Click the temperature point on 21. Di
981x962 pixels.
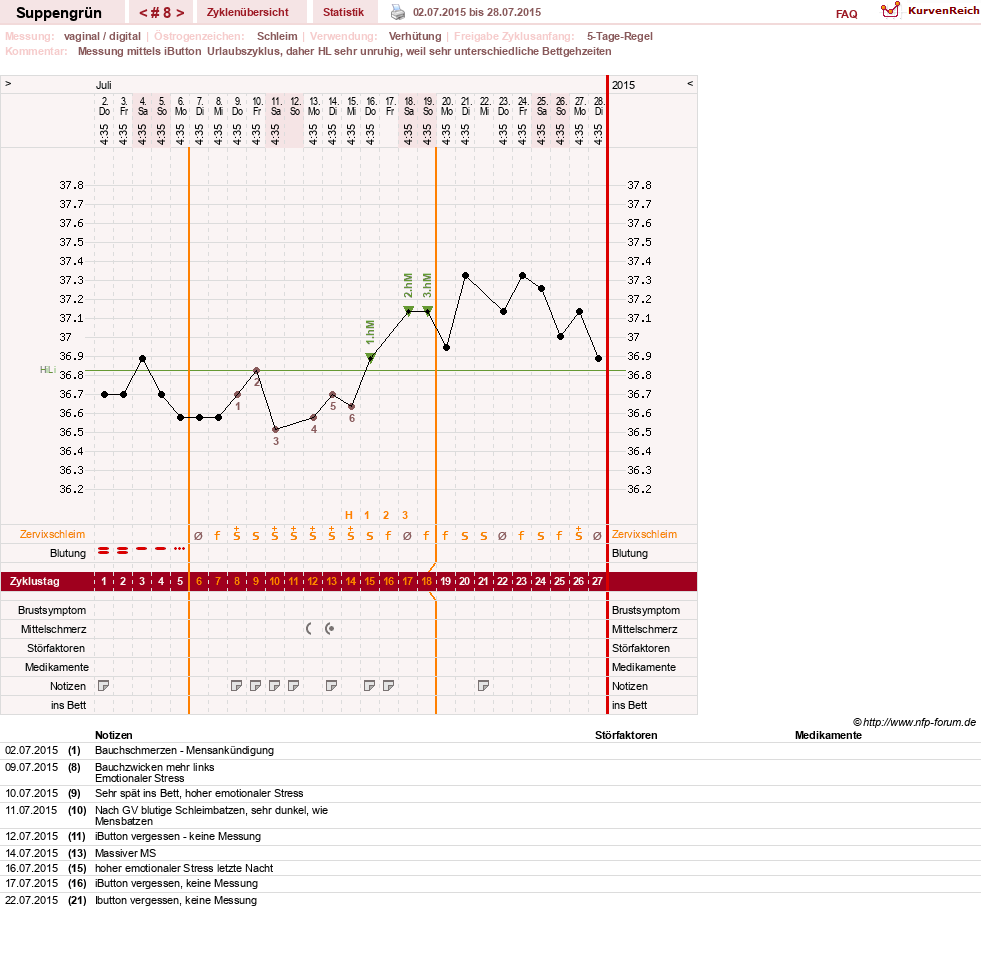[465, 275]
